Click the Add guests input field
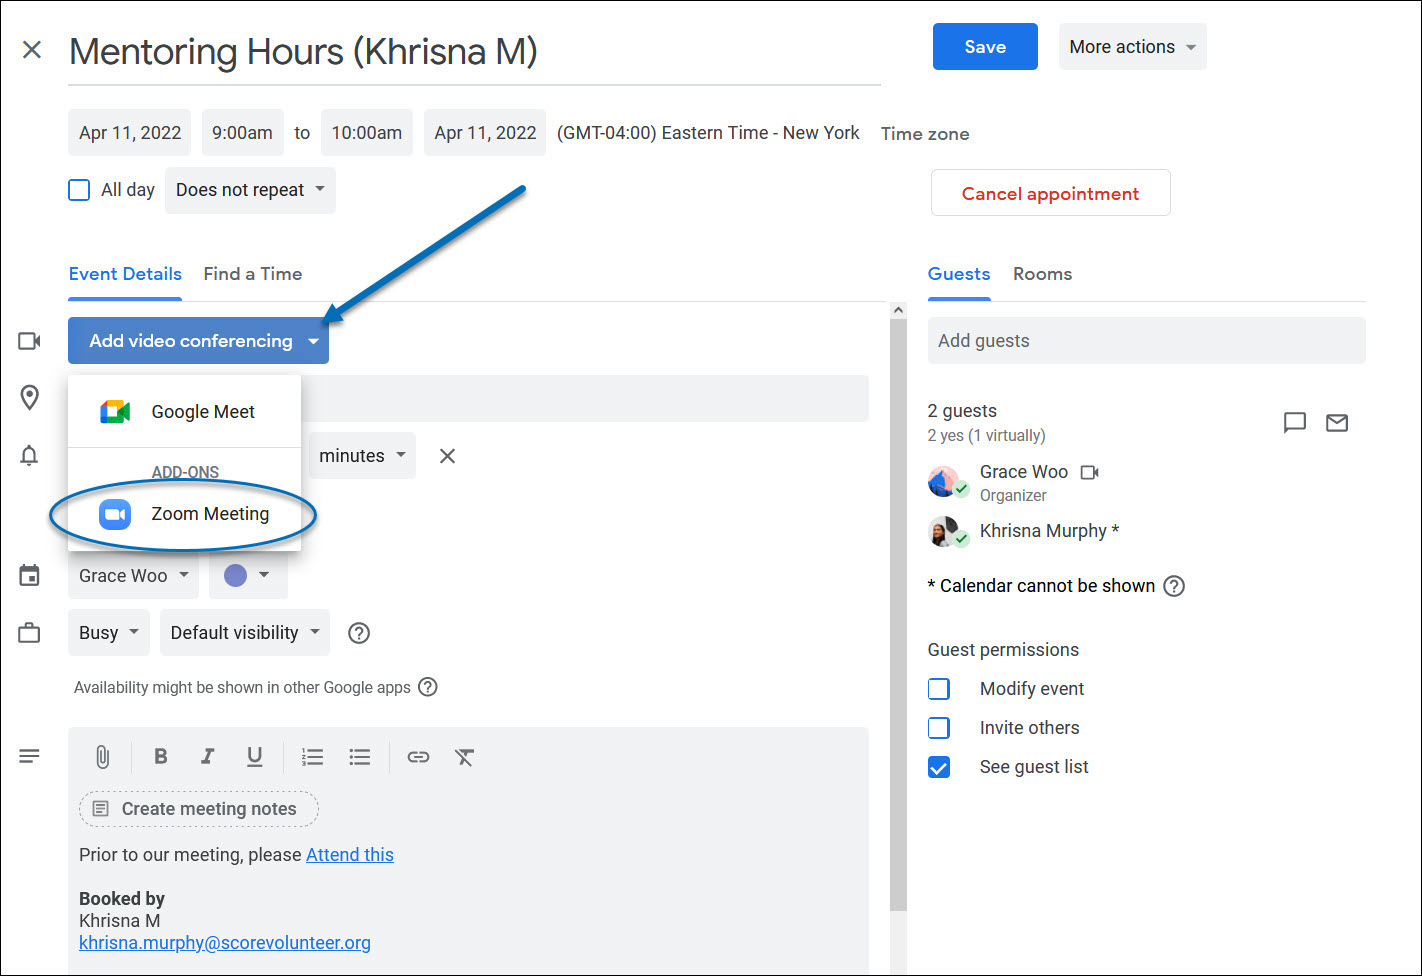The width and height of the screenshot is (1422, 976). [1145, 341]
